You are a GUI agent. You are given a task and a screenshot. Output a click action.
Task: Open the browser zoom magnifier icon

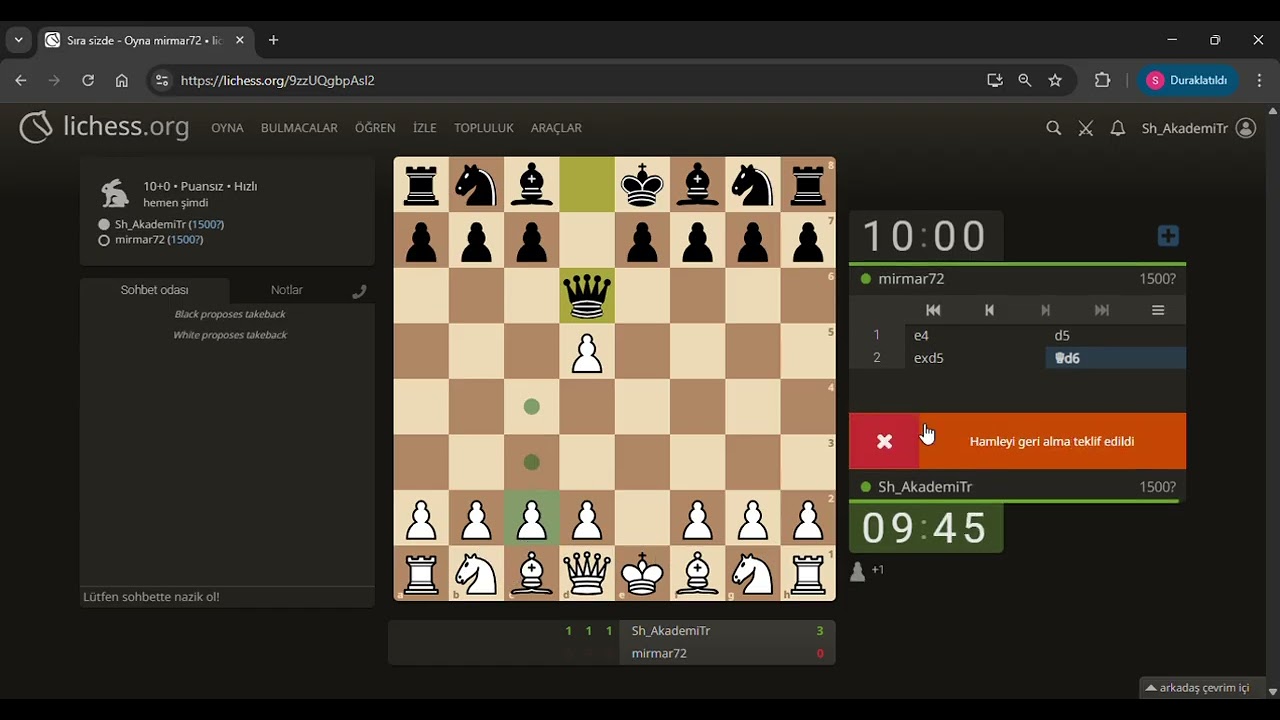(1024, 80)
